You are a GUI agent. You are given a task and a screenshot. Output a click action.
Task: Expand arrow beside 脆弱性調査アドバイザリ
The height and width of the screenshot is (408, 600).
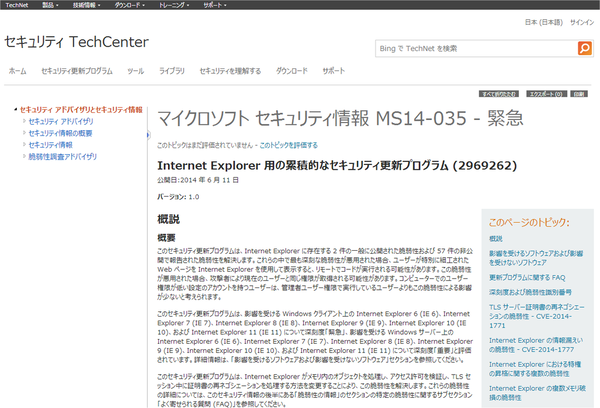[24, 156]
